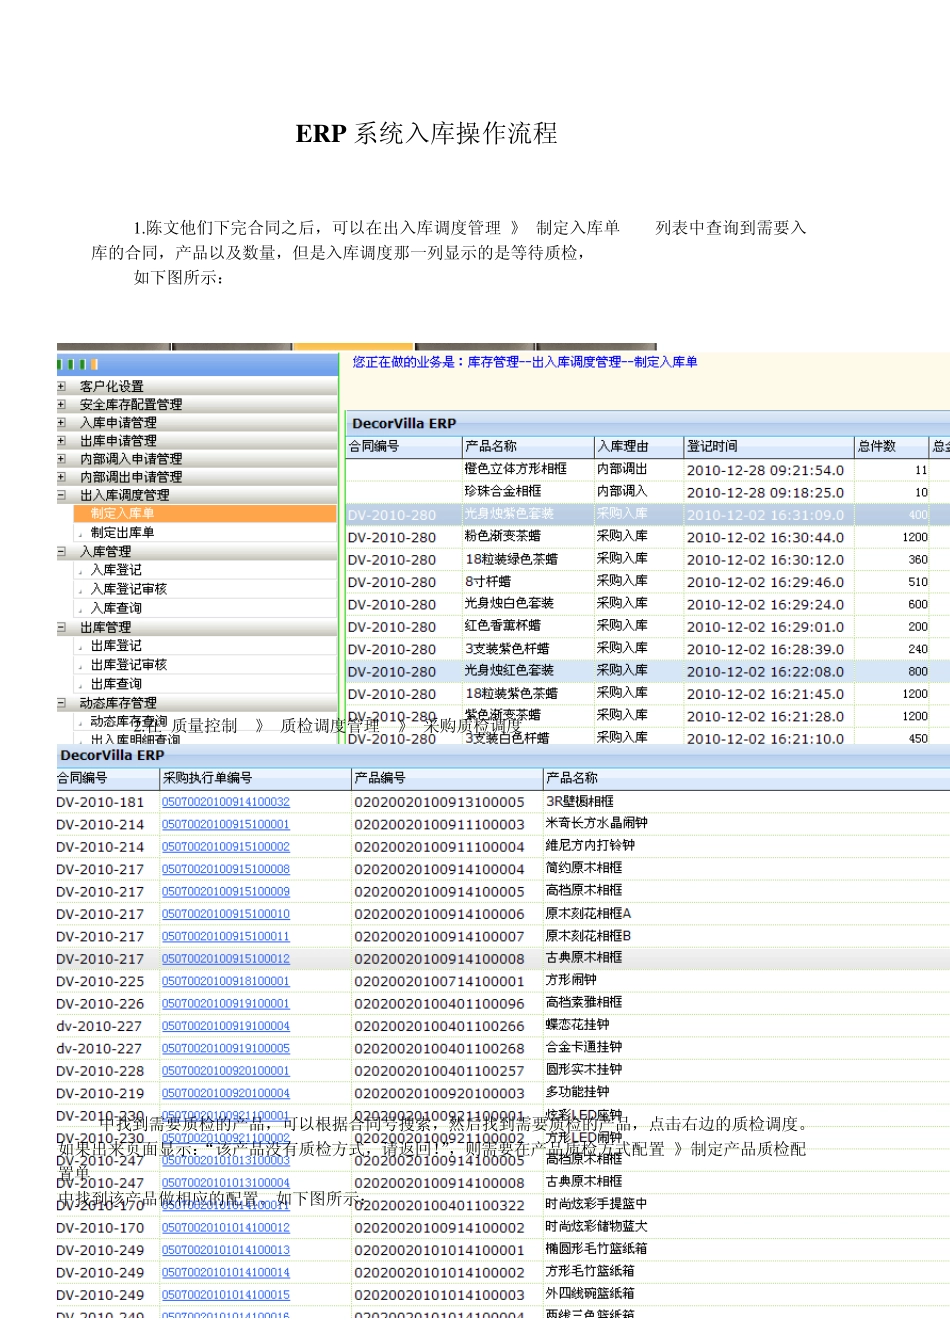
Task: Open purchase order link 05070020100915100008
Action: click(x=226, y=869)
